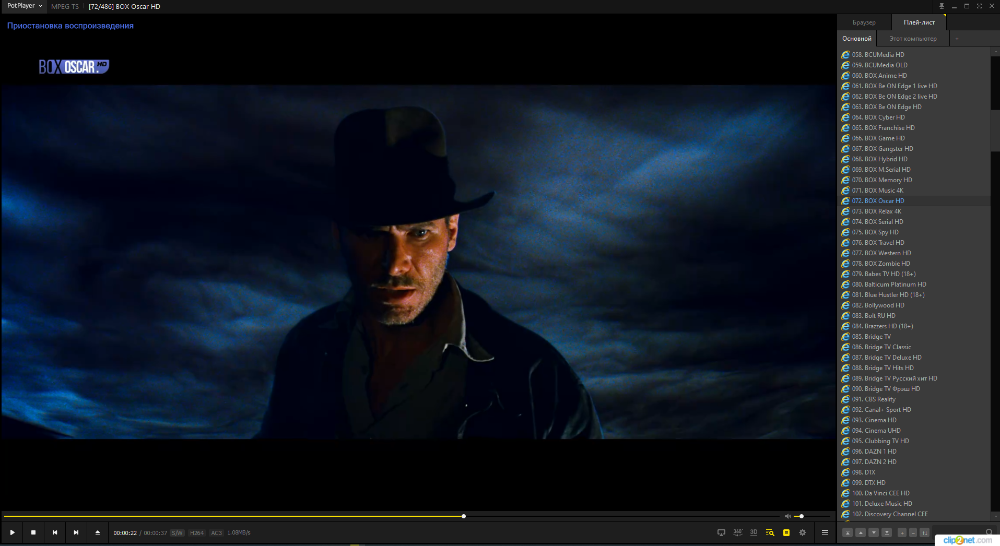The image size is (1000, 546).
Task: Click the playlist search field
Action: (963, 531)
